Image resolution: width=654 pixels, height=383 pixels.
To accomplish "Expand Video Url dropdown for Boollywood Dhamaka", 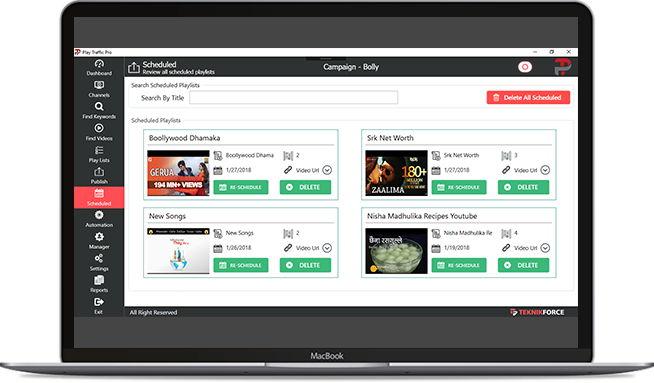I will pyautogui.click(x=327, y=170).
